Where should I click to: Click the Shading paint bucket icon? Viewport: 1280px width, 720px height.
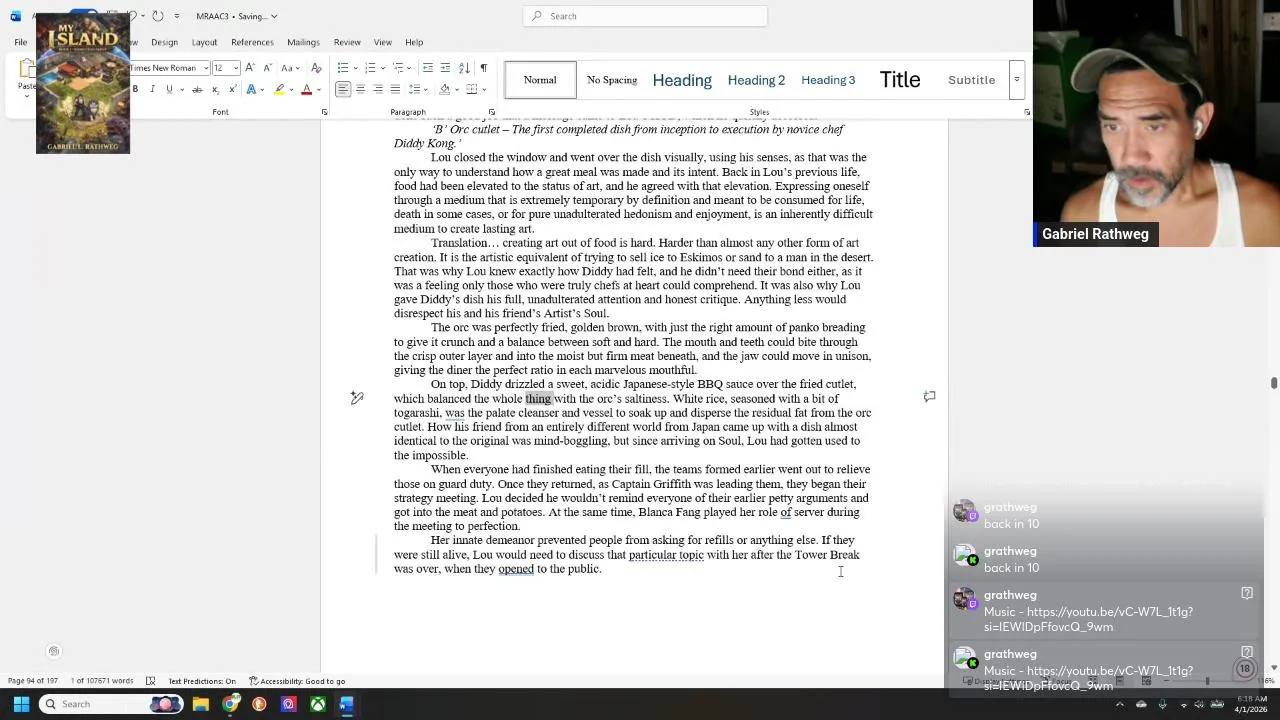pos(445,89)
